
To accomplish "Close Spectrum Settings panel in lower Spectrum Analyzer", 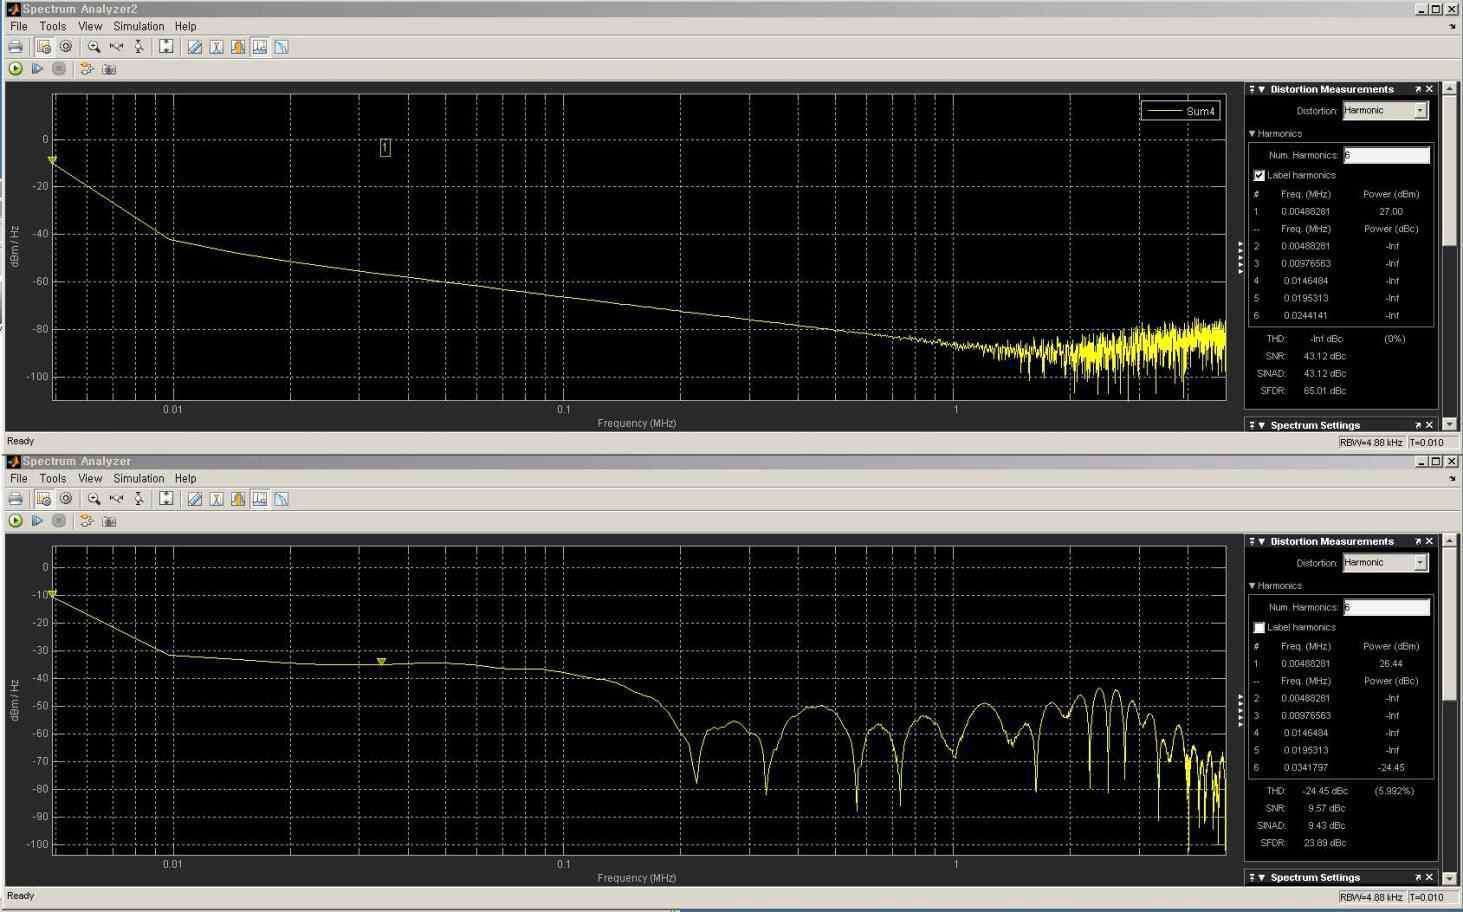I will pyautogui.click(x=1430, y=877).
